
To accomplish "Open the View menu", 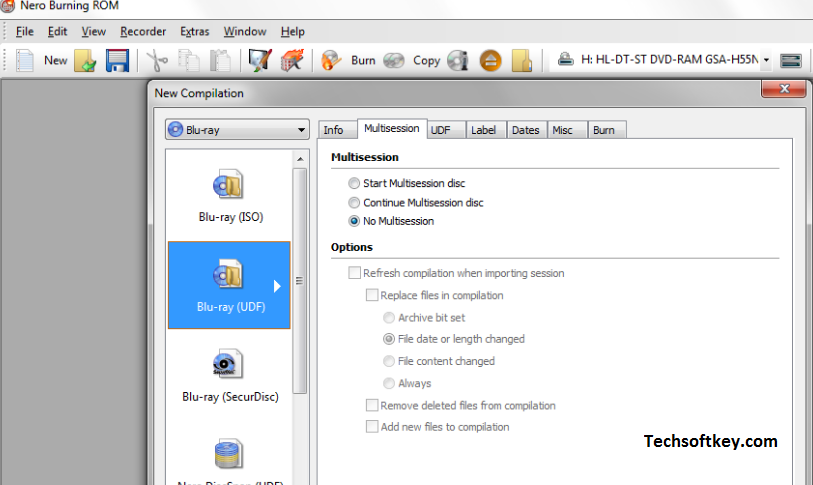I will pos(93,32).
